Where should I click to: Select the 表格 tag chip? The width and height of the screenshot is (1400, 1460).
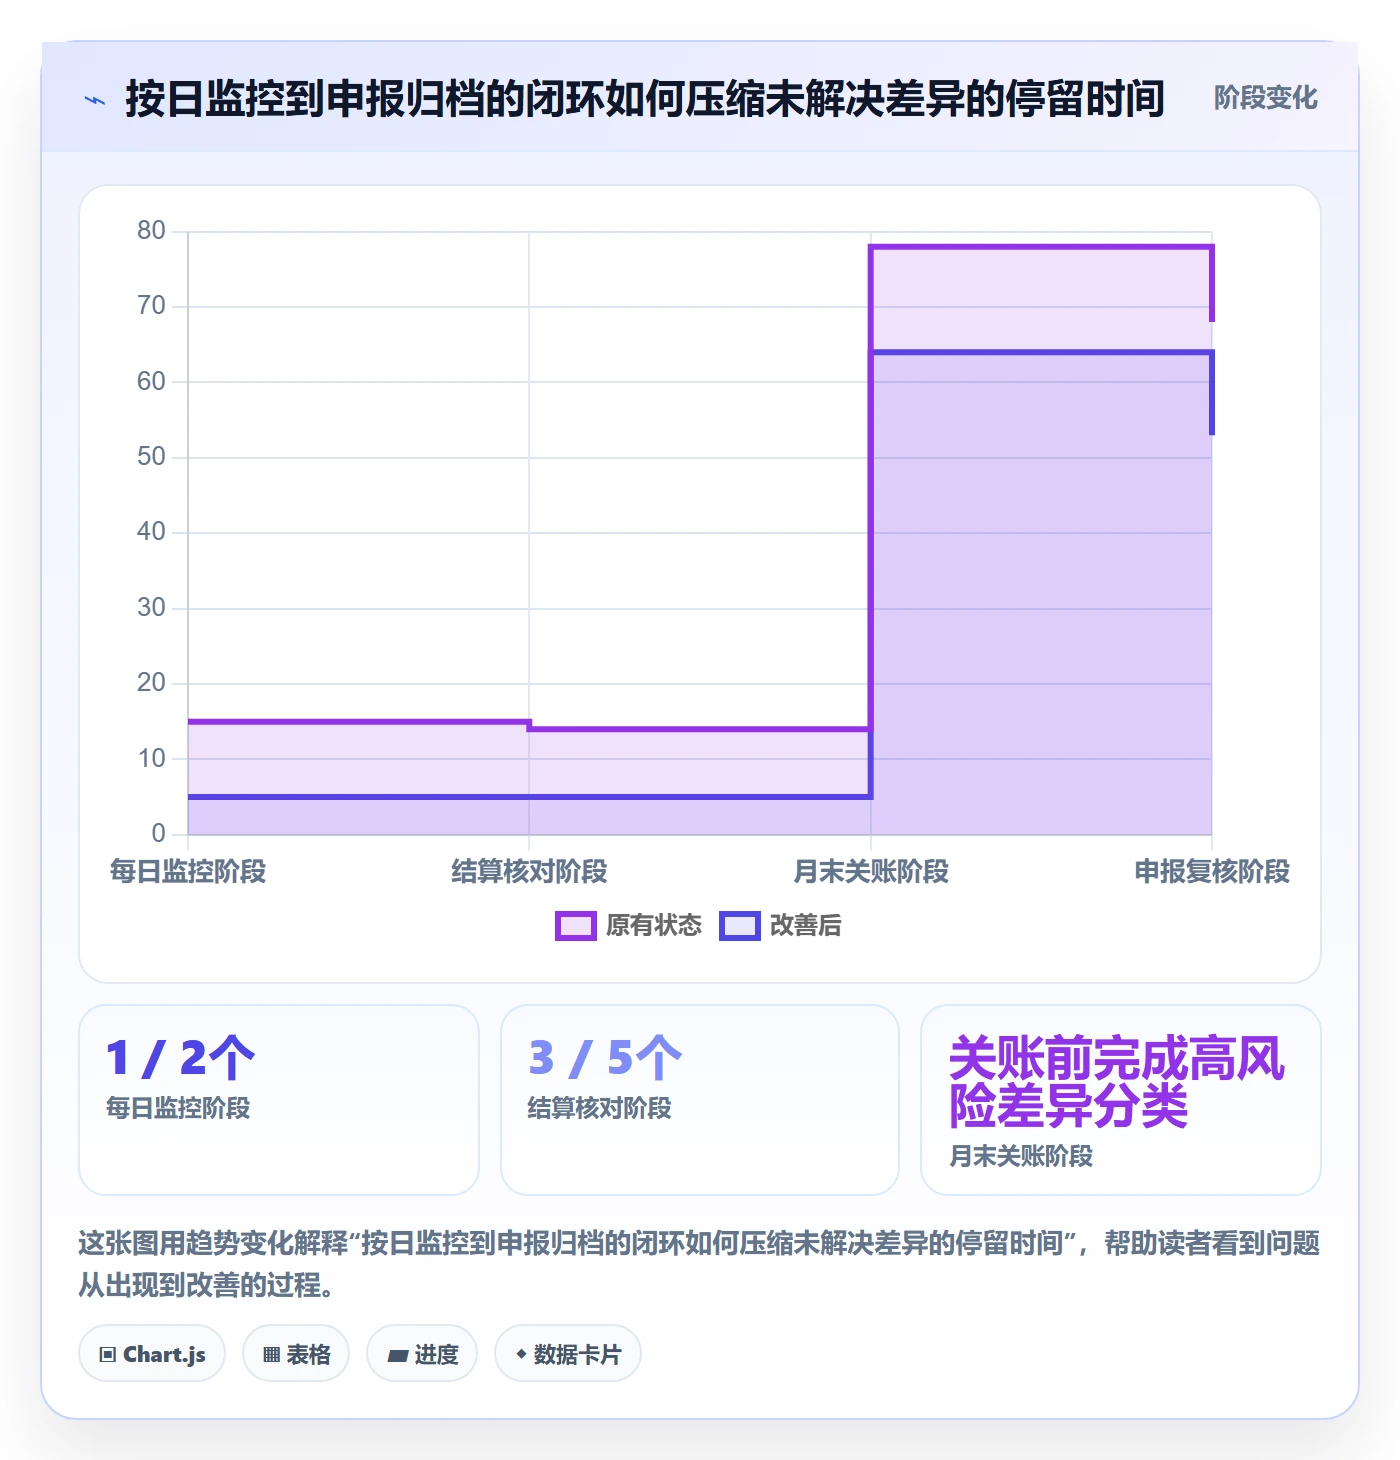[296, 1354]
